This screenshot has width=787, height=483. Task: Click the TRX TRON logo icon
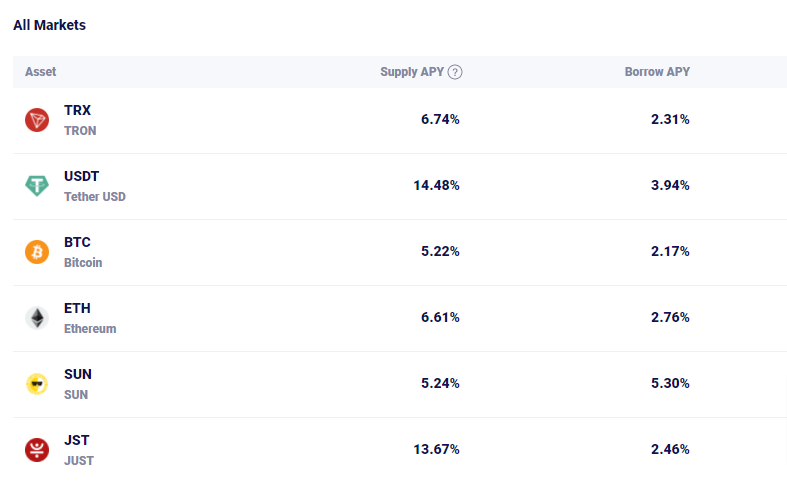[x=37, y=120]
